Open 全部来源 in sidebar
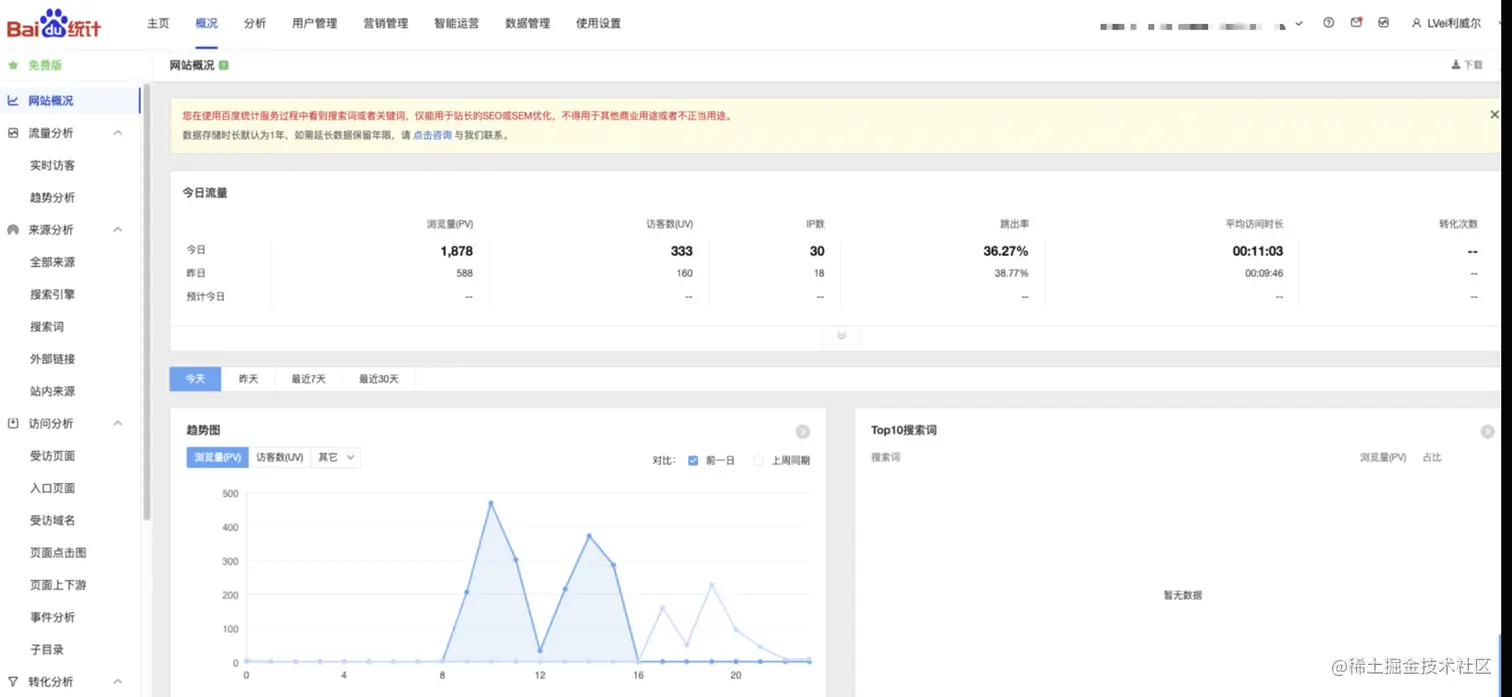The image size is (1512, 697). pos(53,262)
